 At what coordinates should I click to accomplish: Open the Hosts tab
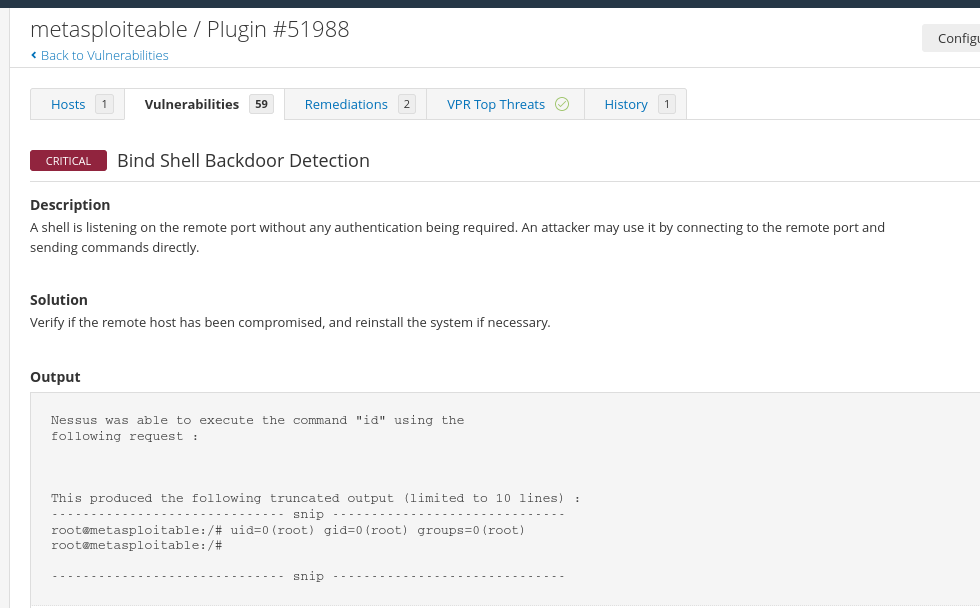[x=68, y=104]
